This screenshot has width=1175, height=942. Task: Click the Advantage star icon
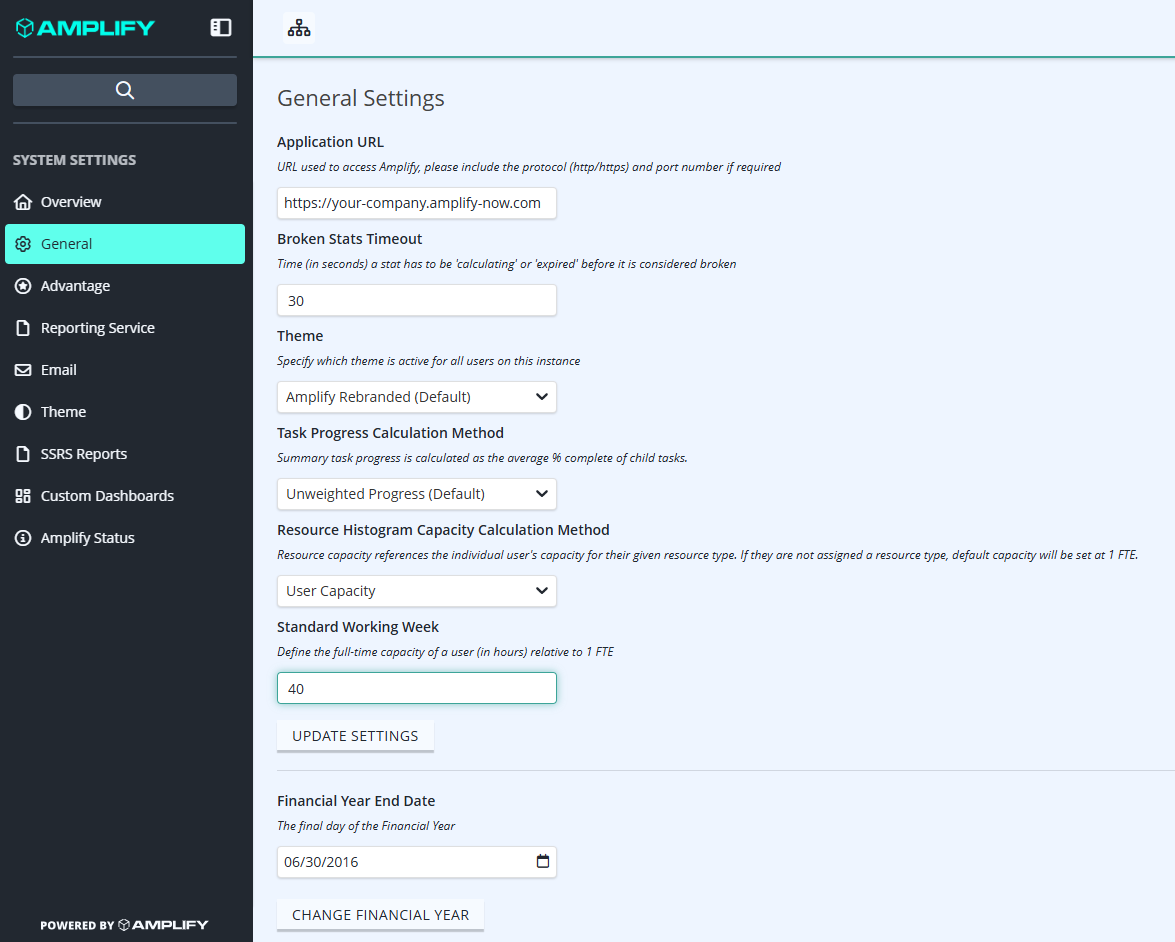pyautogui.click(x=23, y=286)
